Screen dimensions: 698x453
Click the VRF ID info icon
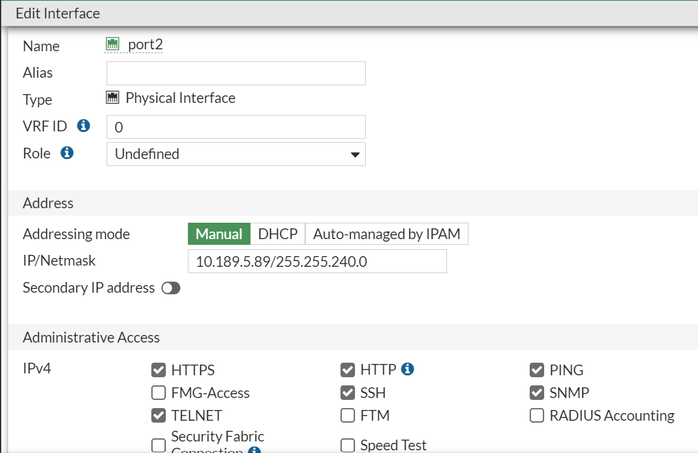coord(84,126)
